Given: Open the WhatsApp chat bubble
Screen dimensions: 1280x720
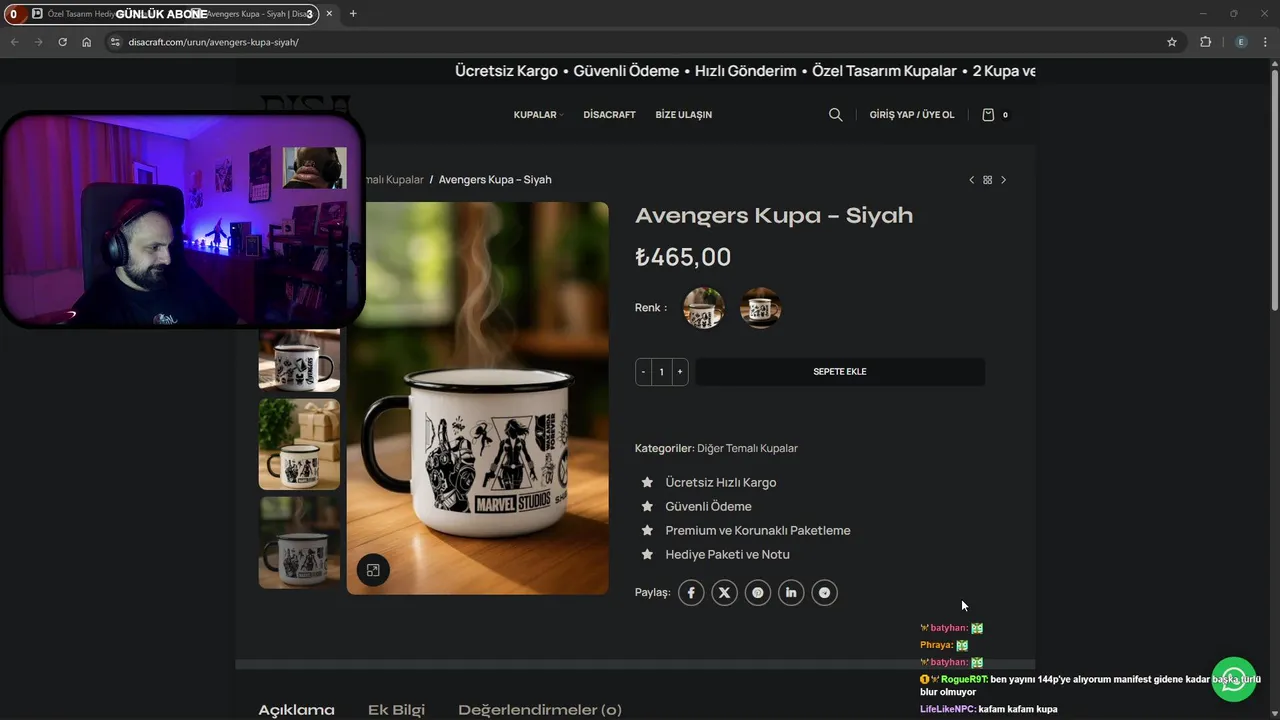Looking at the screenshot, I should point(1234,680).
